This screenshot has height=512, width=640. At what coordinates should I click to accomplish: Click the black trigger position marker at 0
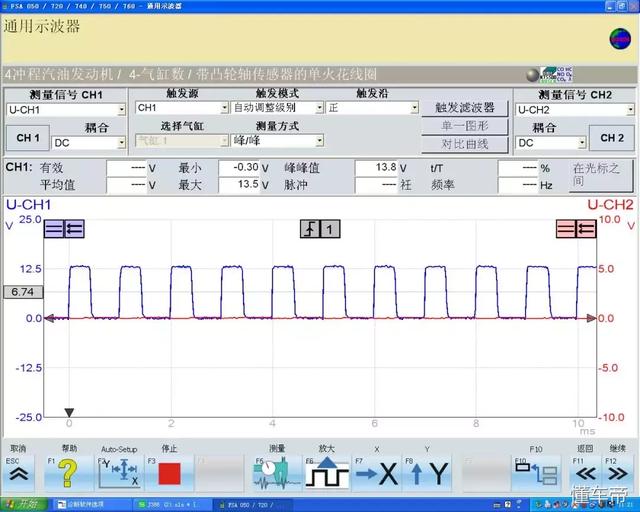[69, 412]
